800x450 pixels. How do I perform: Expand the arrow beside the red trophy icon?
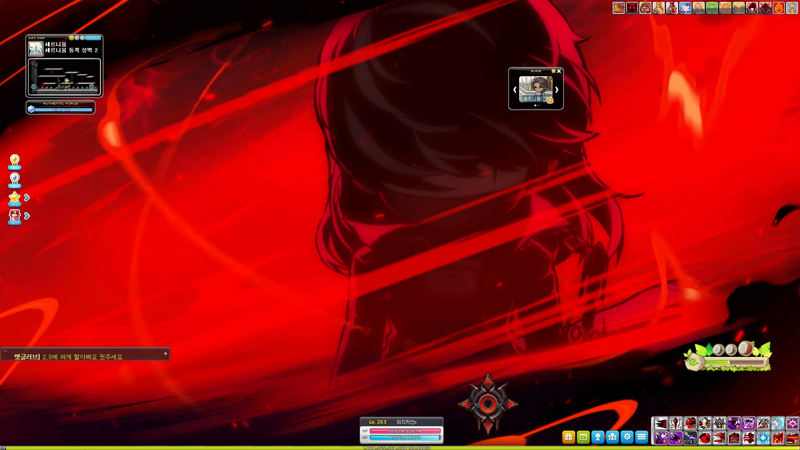pyautogui.click(x=27, y=216)
